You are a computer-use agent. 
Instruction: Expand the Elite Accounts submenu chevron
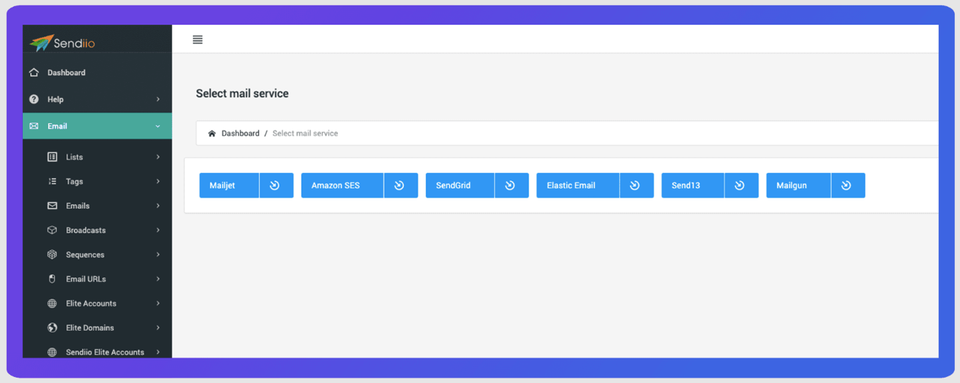click(158, 303)
